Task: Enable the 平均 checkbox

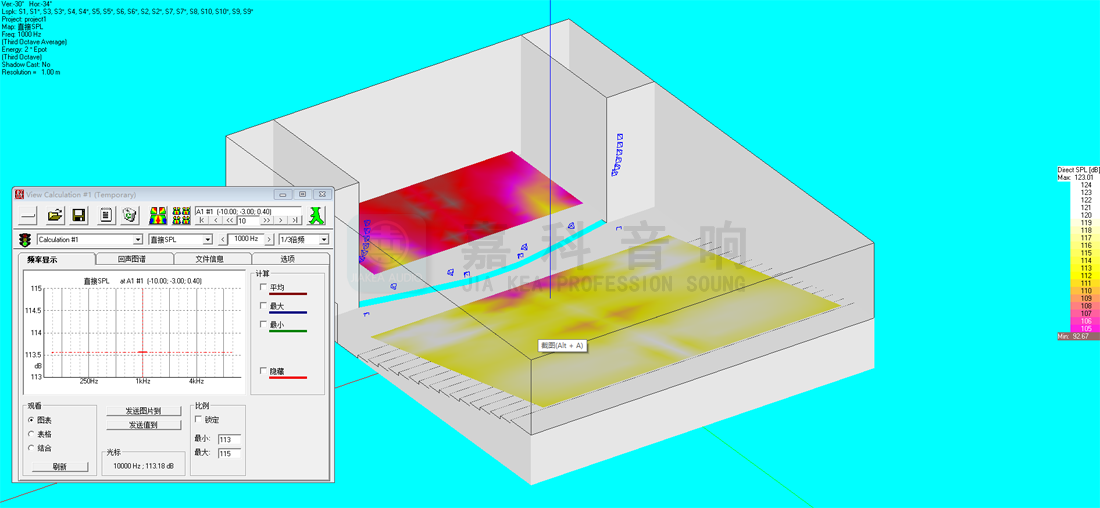Action: [264, 288]
